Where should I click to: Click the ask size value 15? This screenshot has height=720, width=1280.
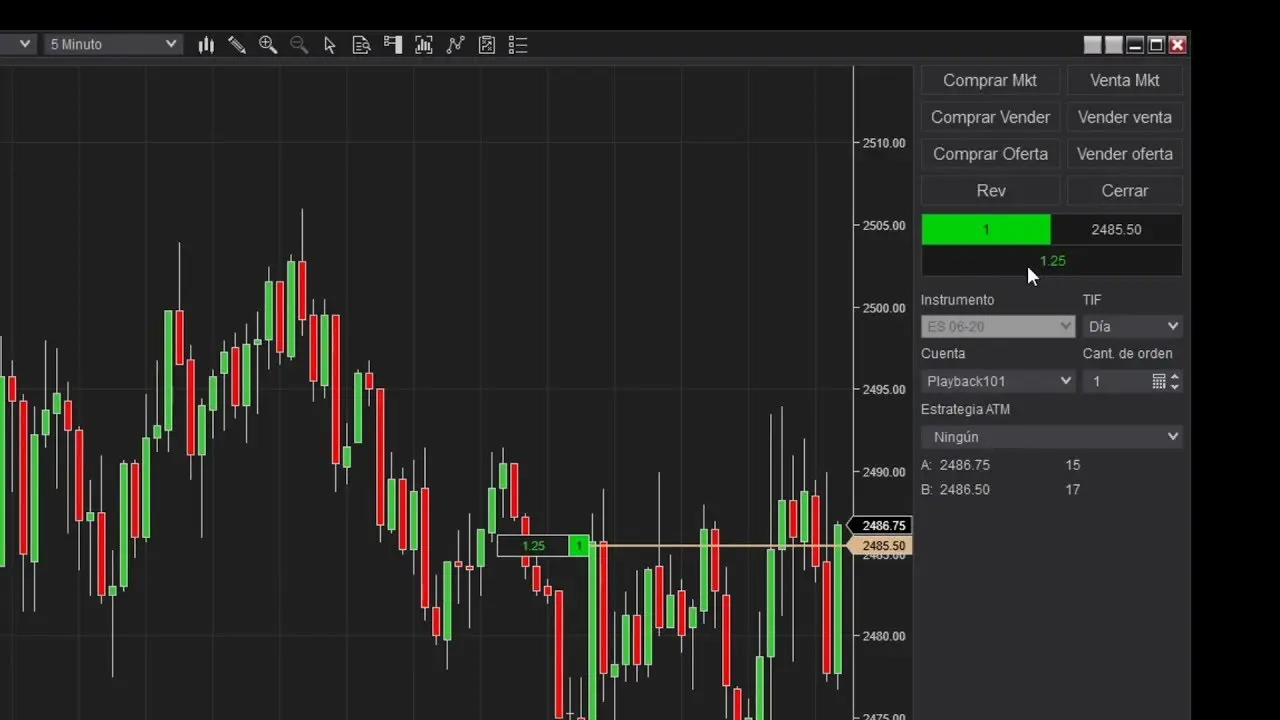point(1073,465)
